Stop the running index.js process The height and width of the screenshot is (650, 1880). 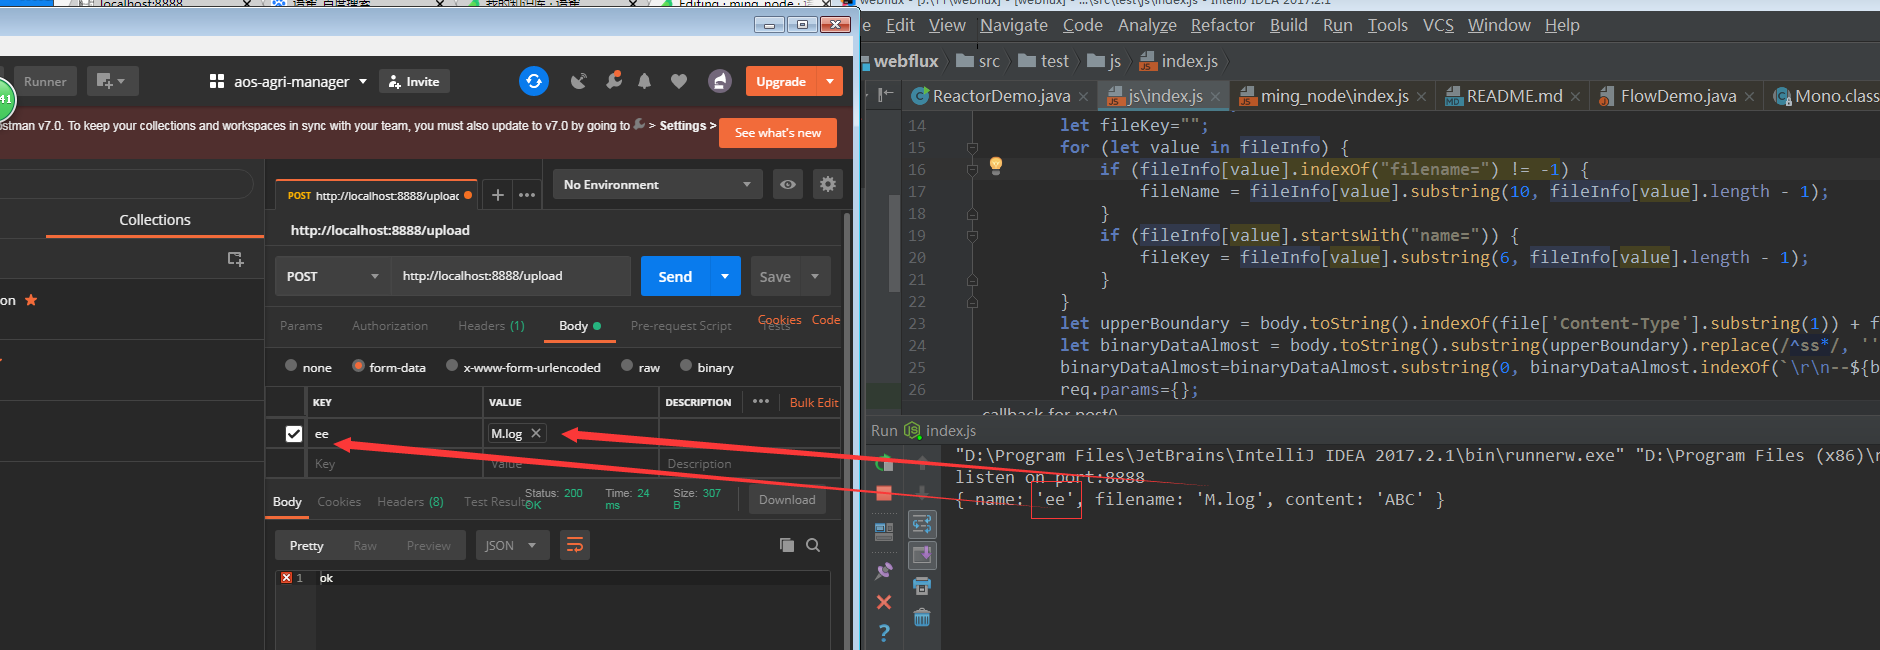point(884,493)
